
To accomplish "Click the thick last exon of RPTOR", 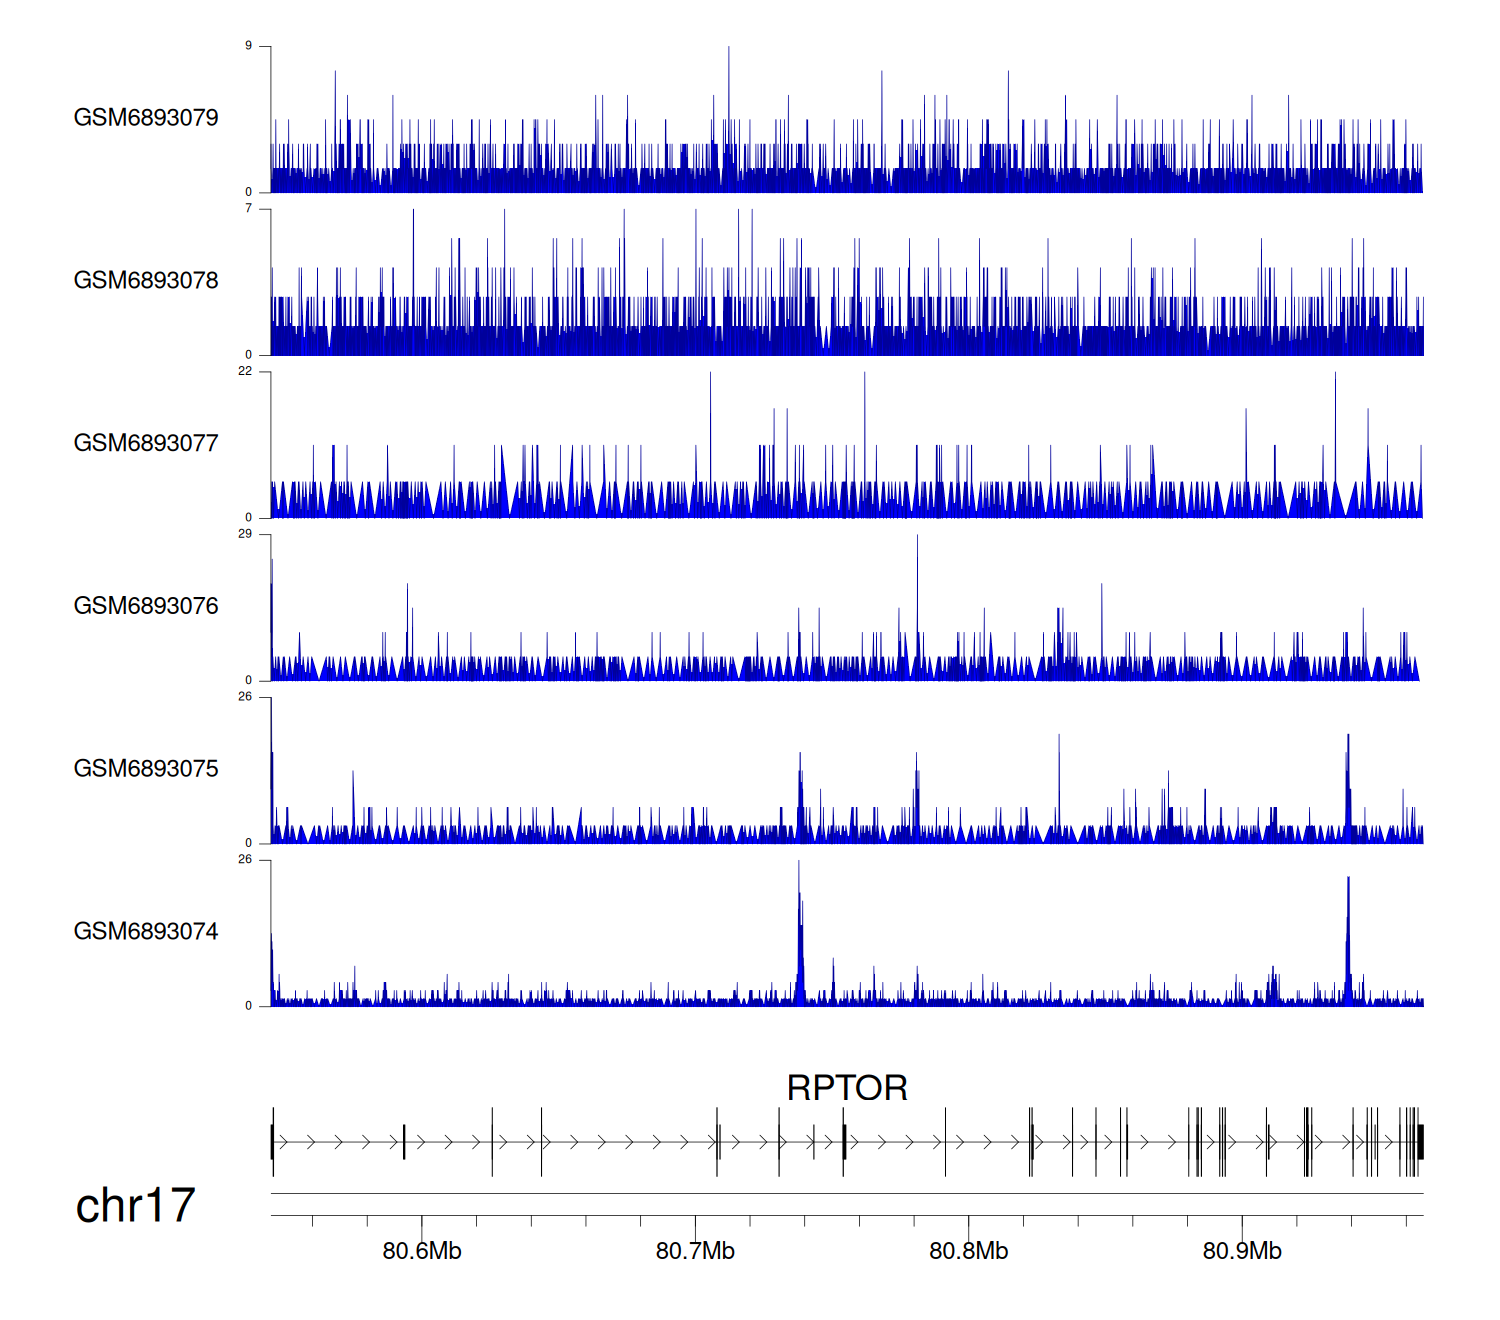I will coord(1420,1142).
